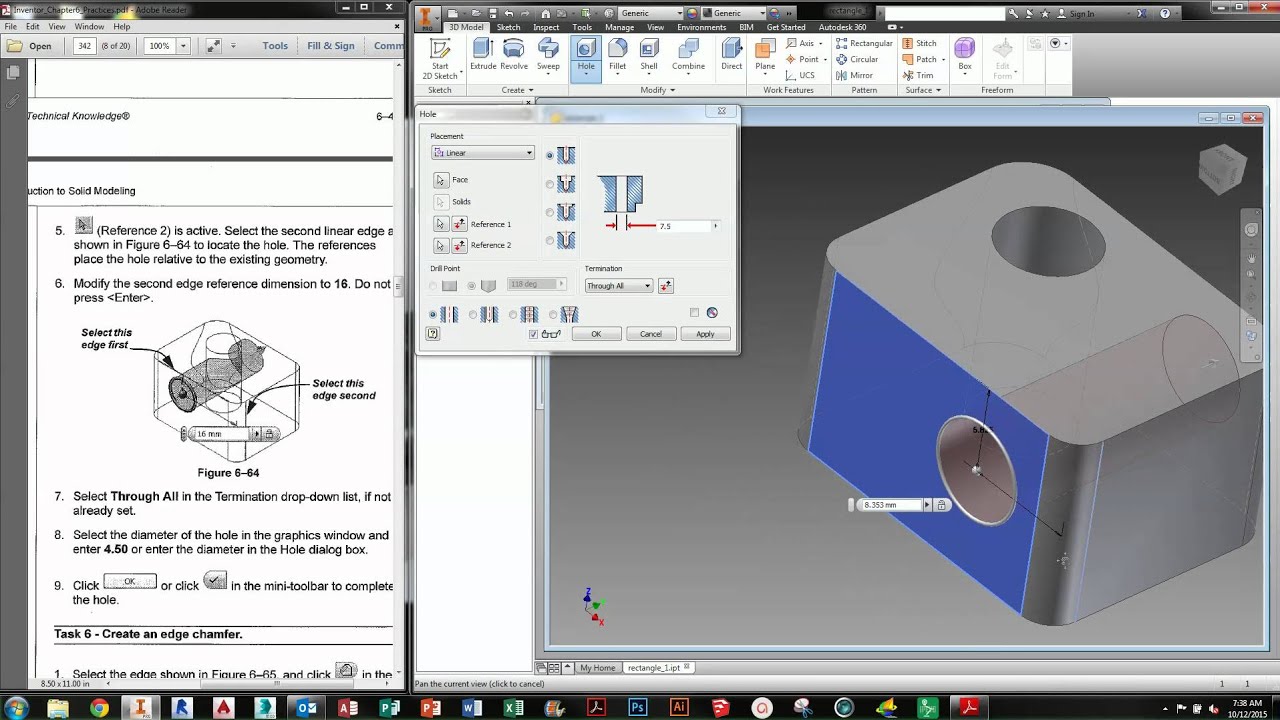The image size is (1280, 720).
Task: Select the drilled hole type radio
Action: tap(550, 156)
